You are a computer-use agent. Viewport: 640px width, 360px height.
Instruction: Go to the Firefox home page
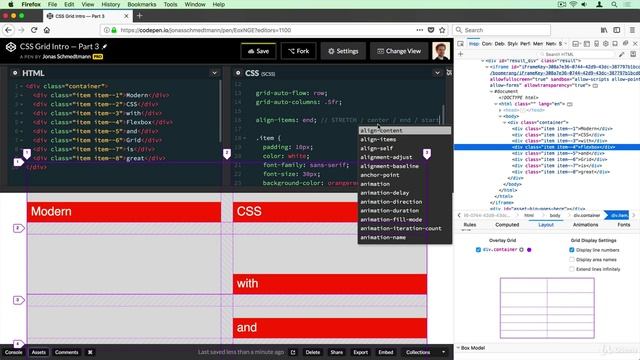pyautogui.click(x=47, y=30)
